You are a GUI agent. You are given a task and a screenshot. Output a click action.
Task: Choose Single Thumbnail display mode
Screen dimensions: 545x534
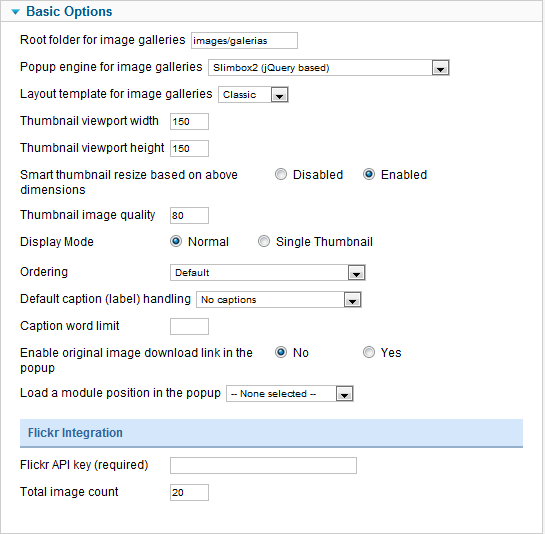[x=264, y=241]
